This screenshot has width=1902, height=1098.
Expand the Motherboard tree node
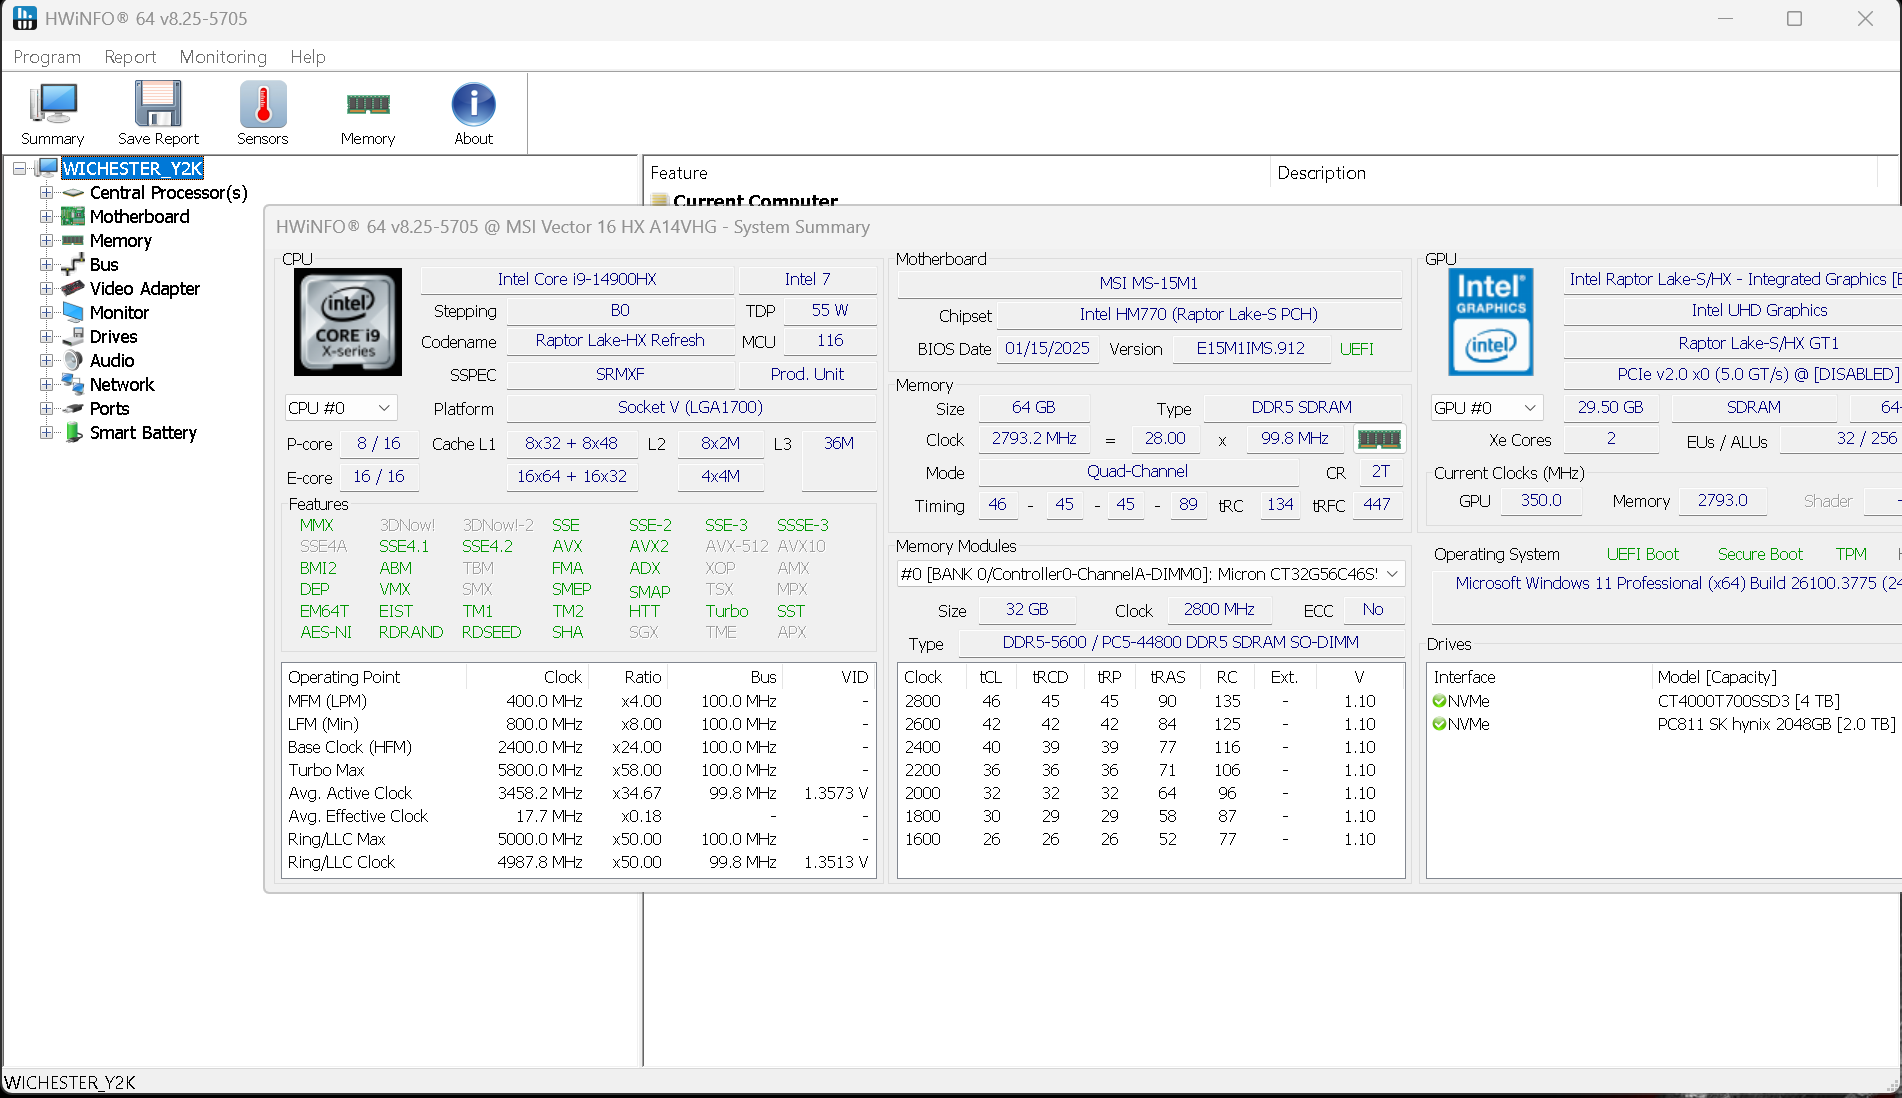click(x=46, y=216)
